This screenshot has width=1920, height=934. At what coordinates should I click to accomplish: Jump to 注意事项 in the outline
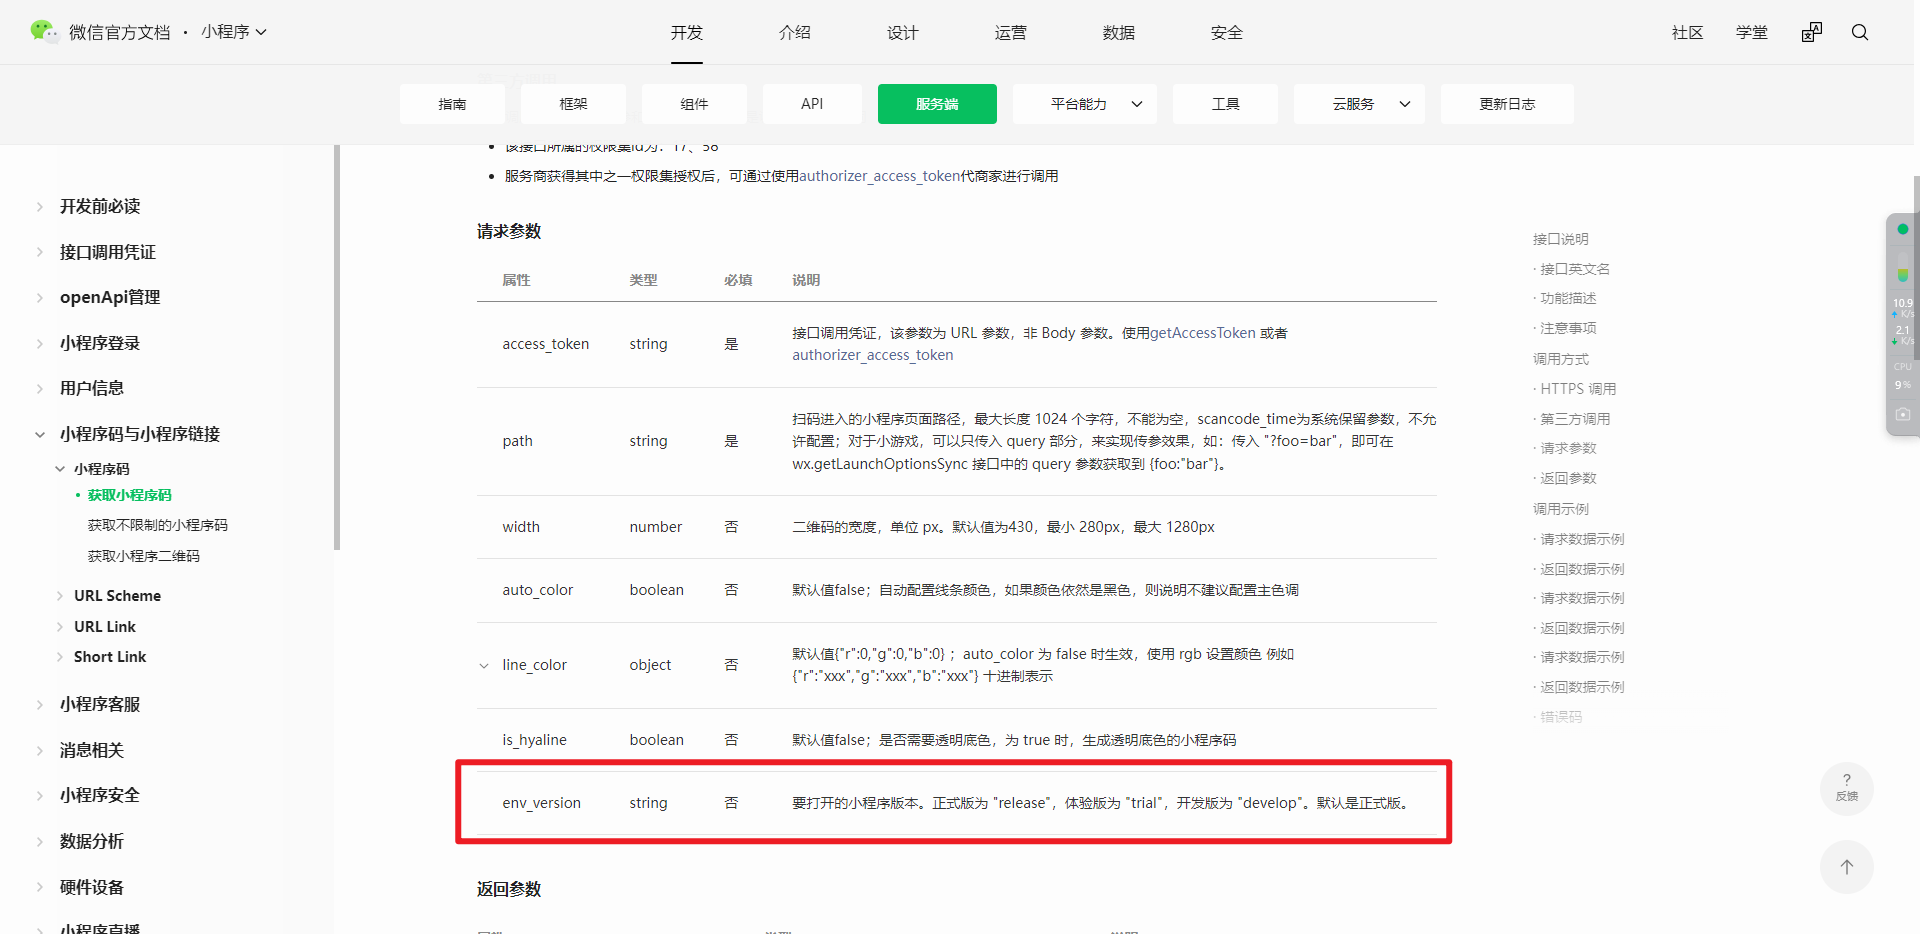point(1568,328)
